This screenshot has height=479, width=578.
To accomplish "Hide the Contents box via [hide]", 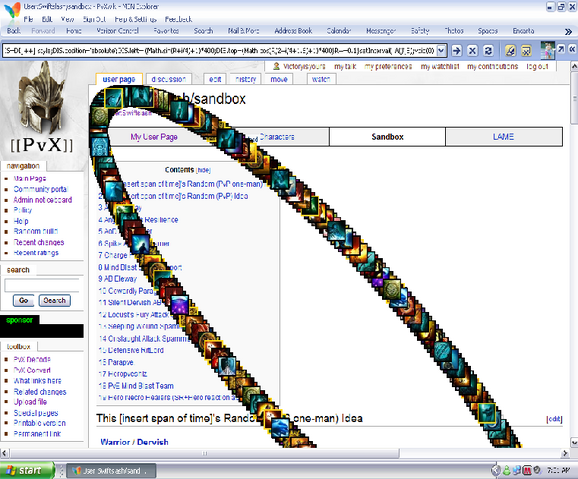I will pyautogui.click(x=203, y=170).
